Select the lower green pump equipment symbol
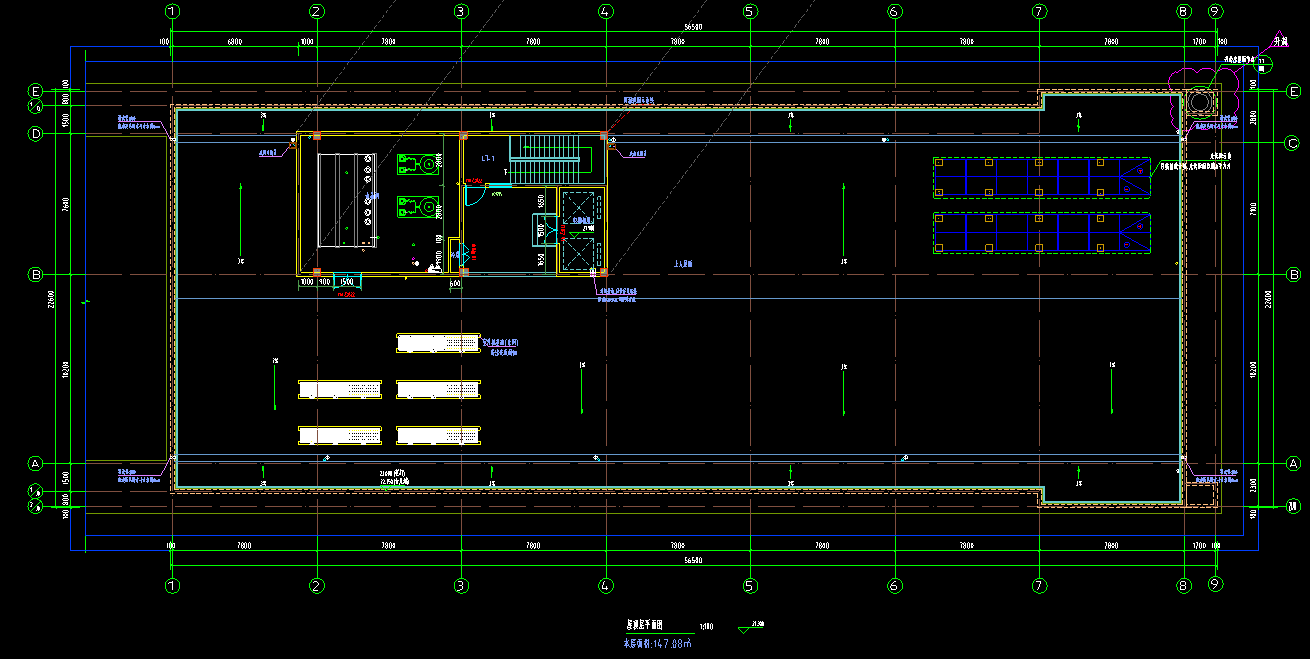 pyautogui.click(x=420, y=207)
